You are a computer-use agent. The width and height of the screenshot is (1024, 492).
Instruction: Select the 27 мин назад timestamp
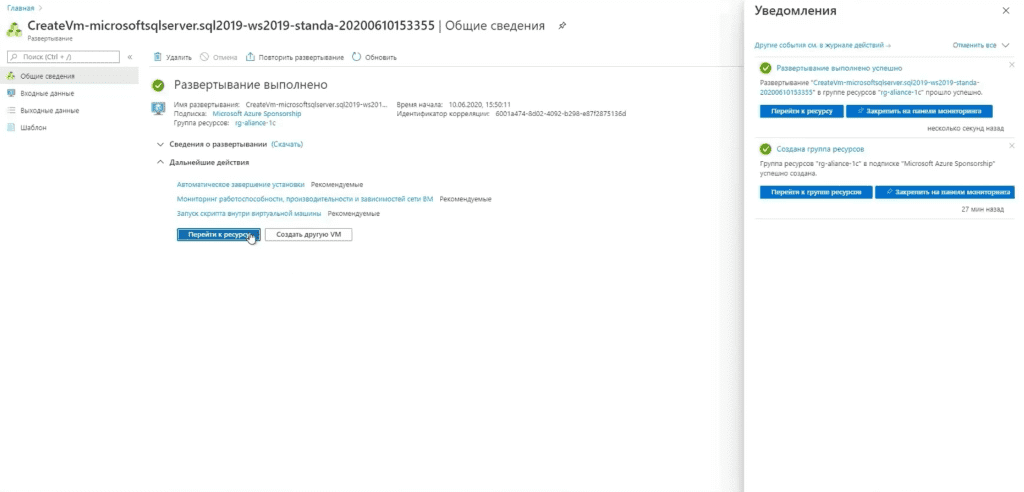click(983, 210)
